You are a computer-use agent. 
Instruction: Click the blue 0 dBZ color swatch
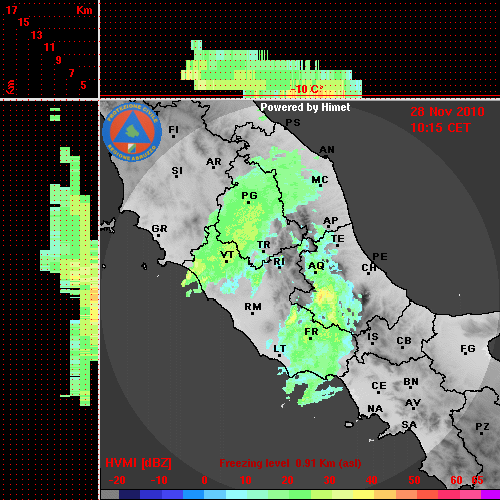pos(193,494)
